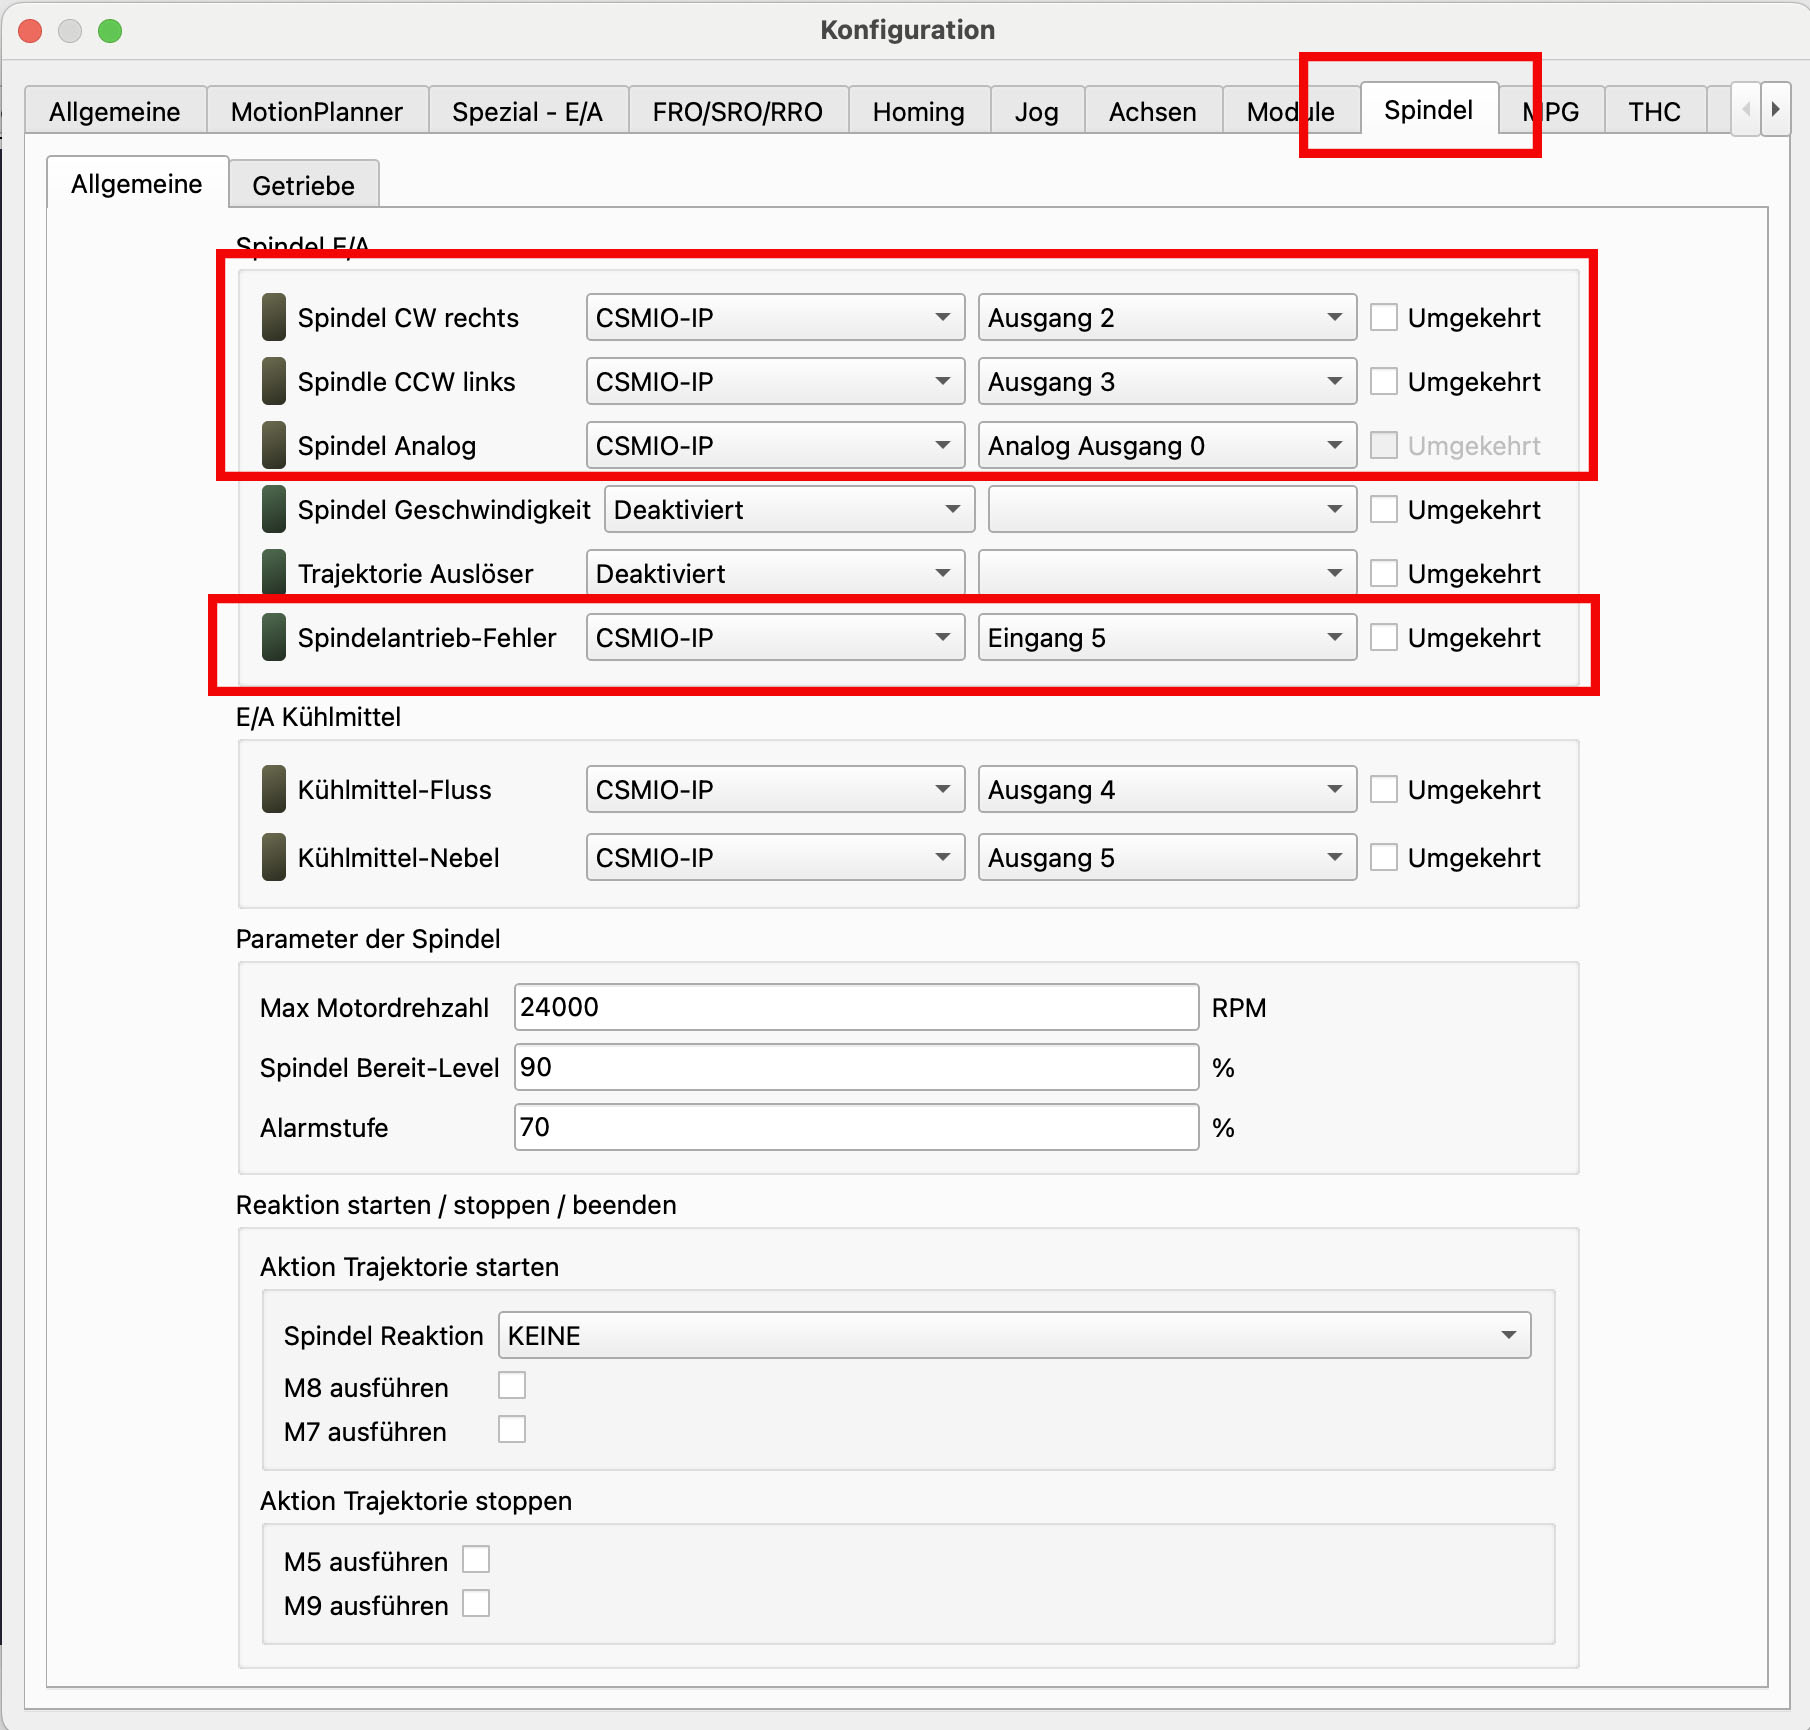Enable Umgekehrt for Spindel CW rechts

1383,318
